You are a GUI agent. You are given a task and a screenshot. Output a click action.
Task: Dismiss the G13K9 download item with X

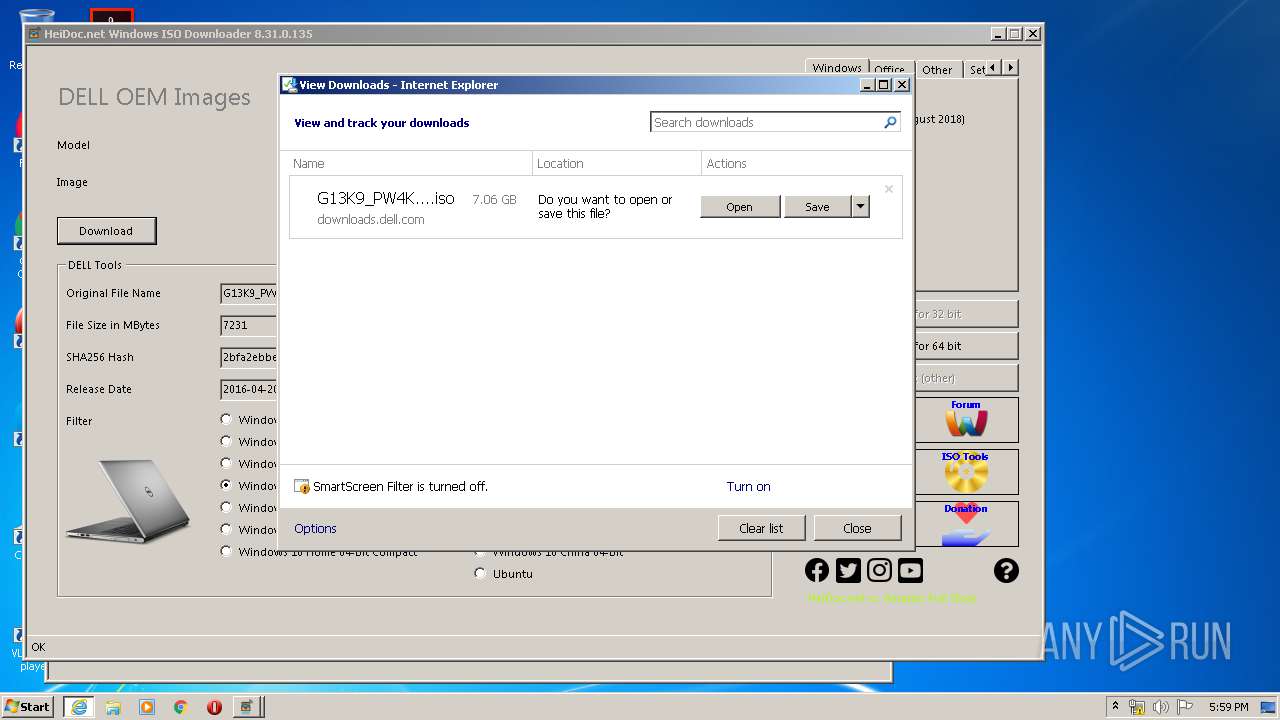tap(888, 189)
